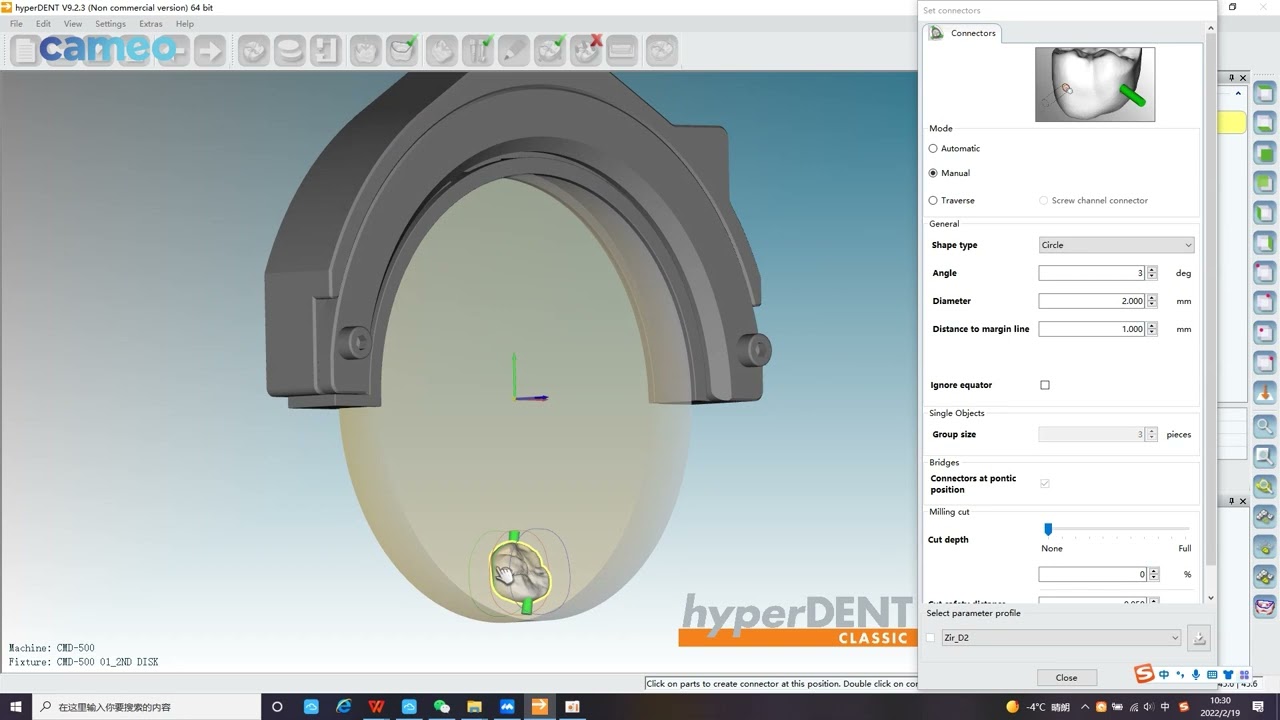Viewport: 1280px width, 720px height.
Task: Pin the lower right docked panel
Action: 1232,500
